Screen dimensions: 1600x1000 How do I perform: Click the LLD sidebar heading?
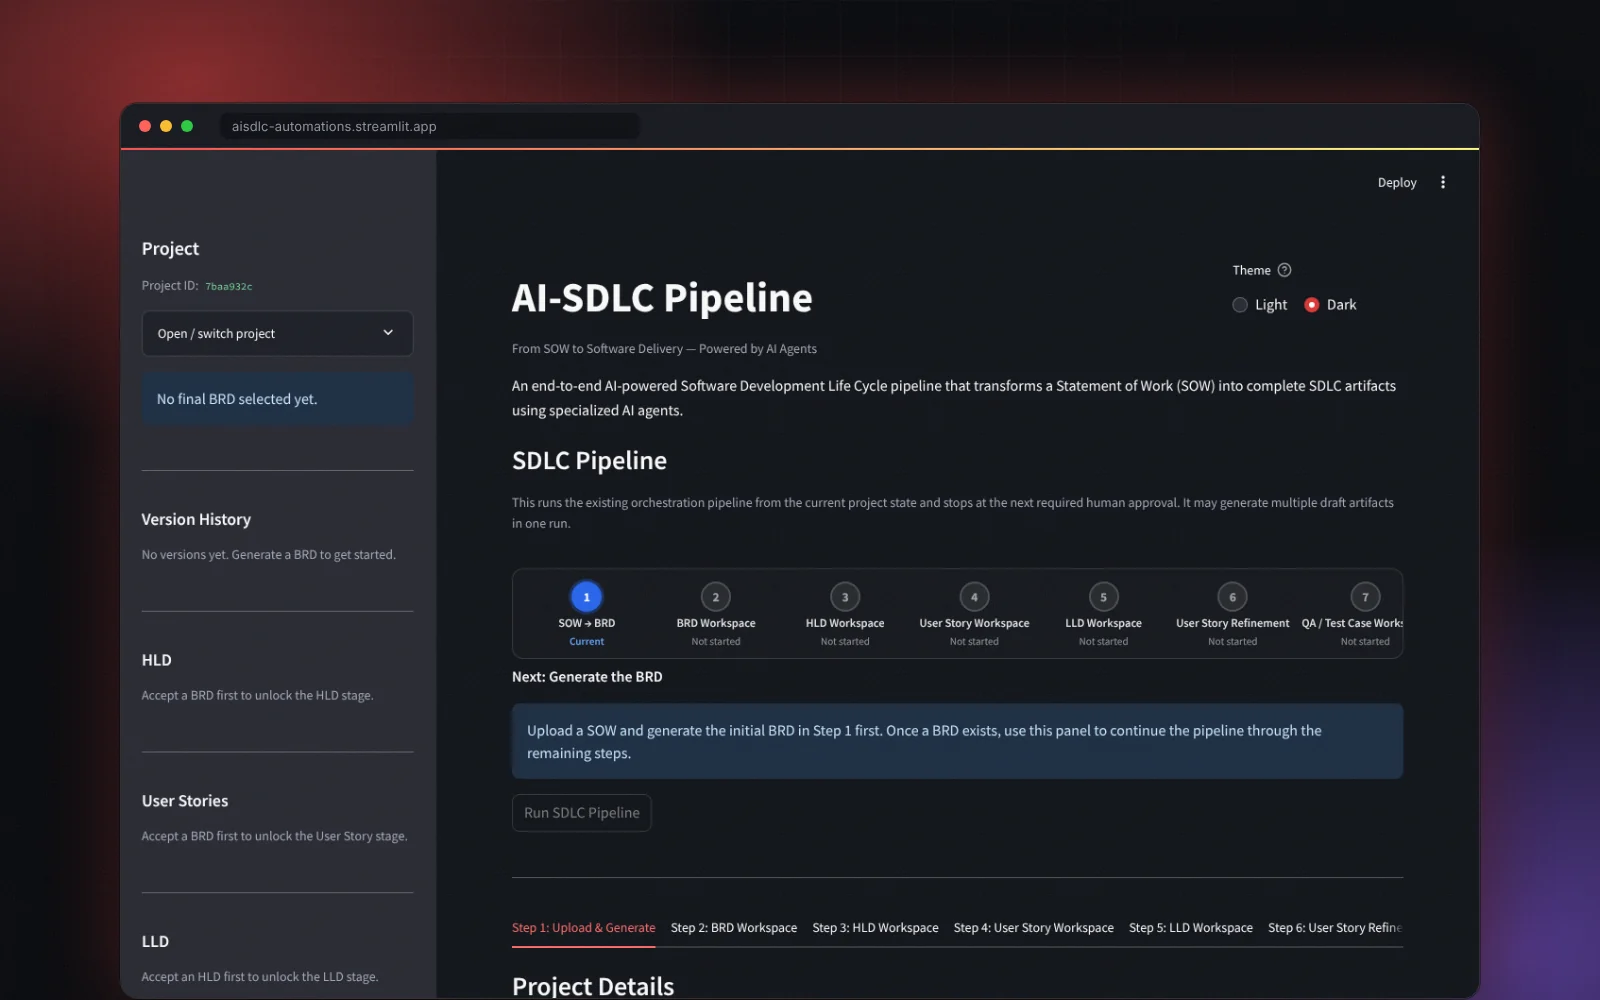[155, 941]
